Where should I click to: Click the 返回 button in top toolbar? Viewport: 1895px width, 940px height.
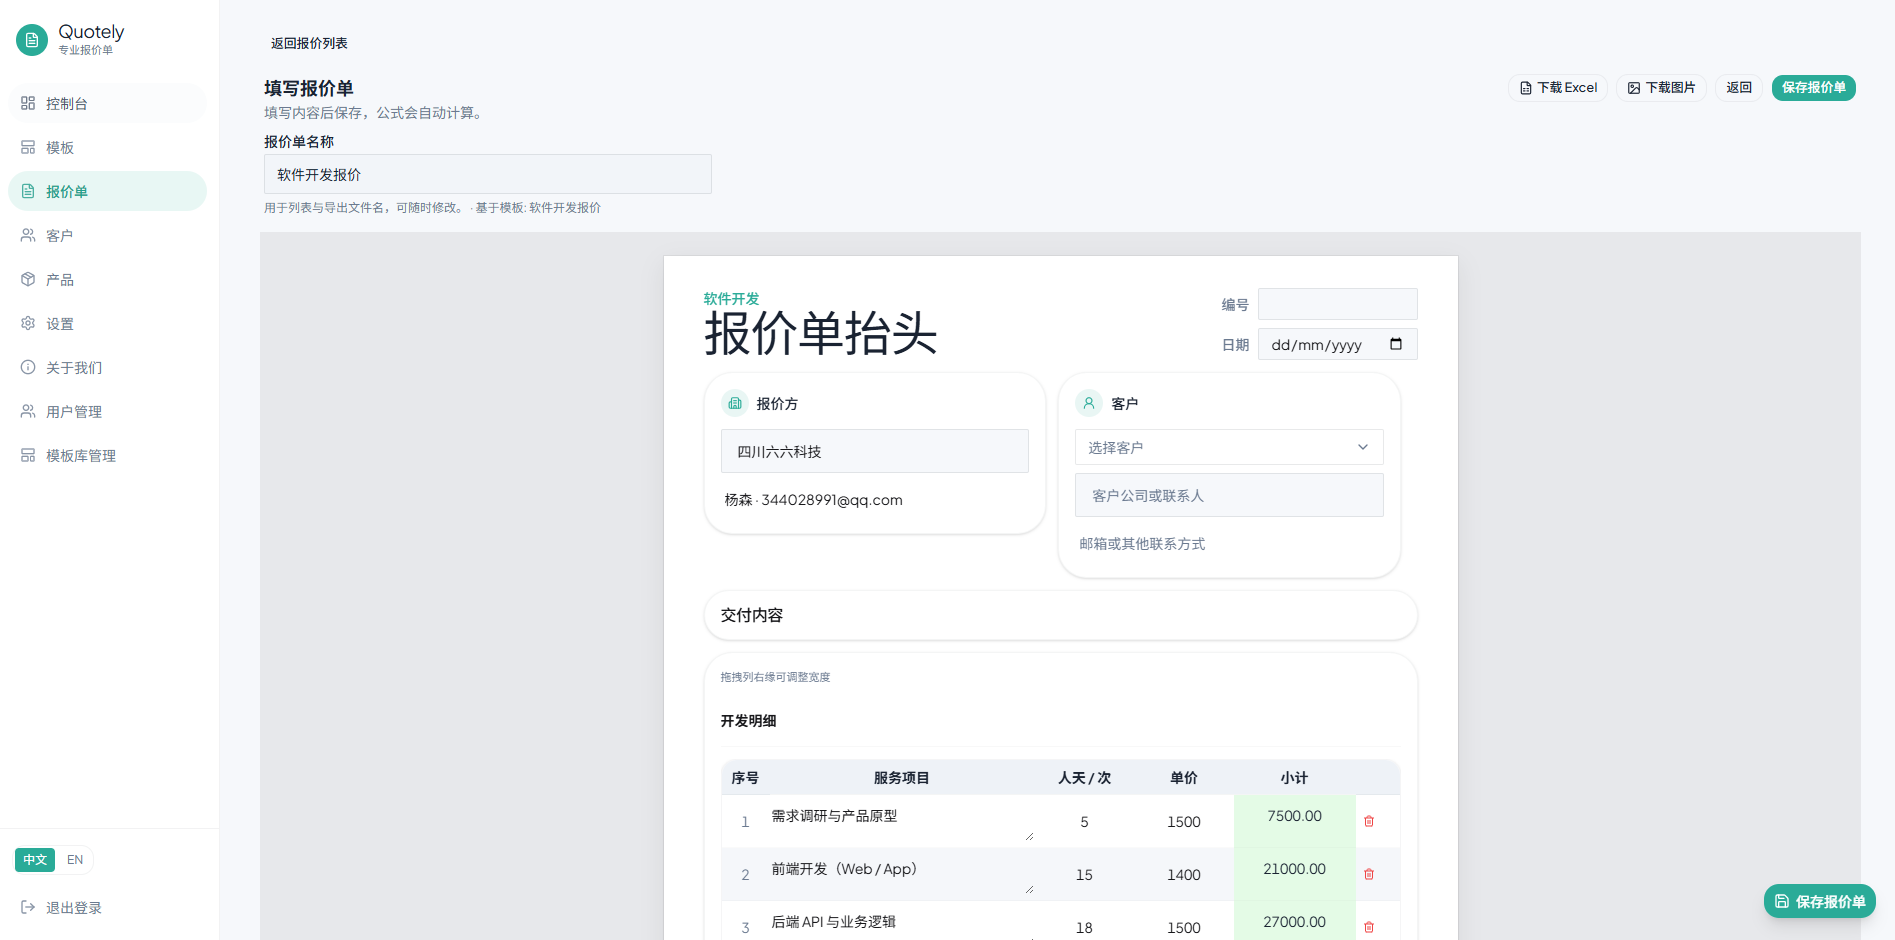[1739, 88]
